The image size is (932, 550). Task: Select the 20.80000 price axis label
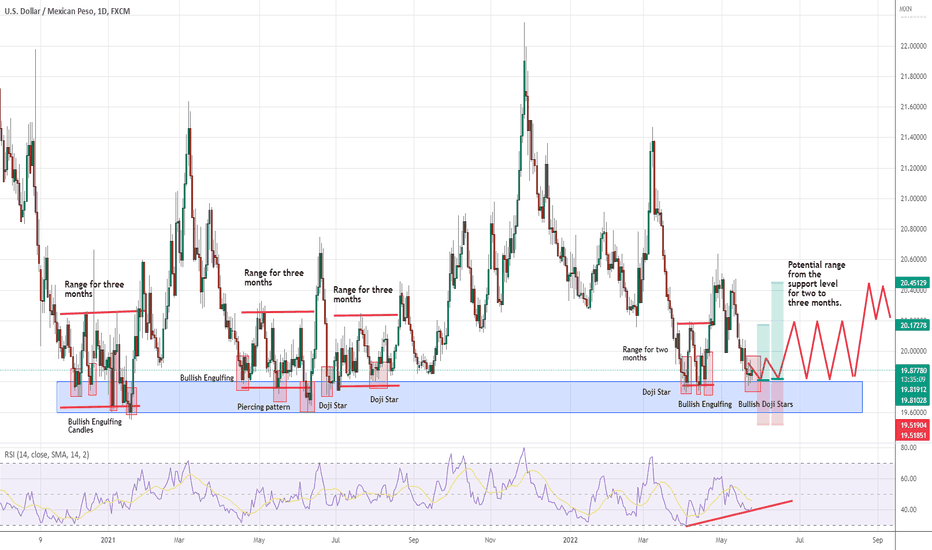pyautogui.click(x=913, y=229)
